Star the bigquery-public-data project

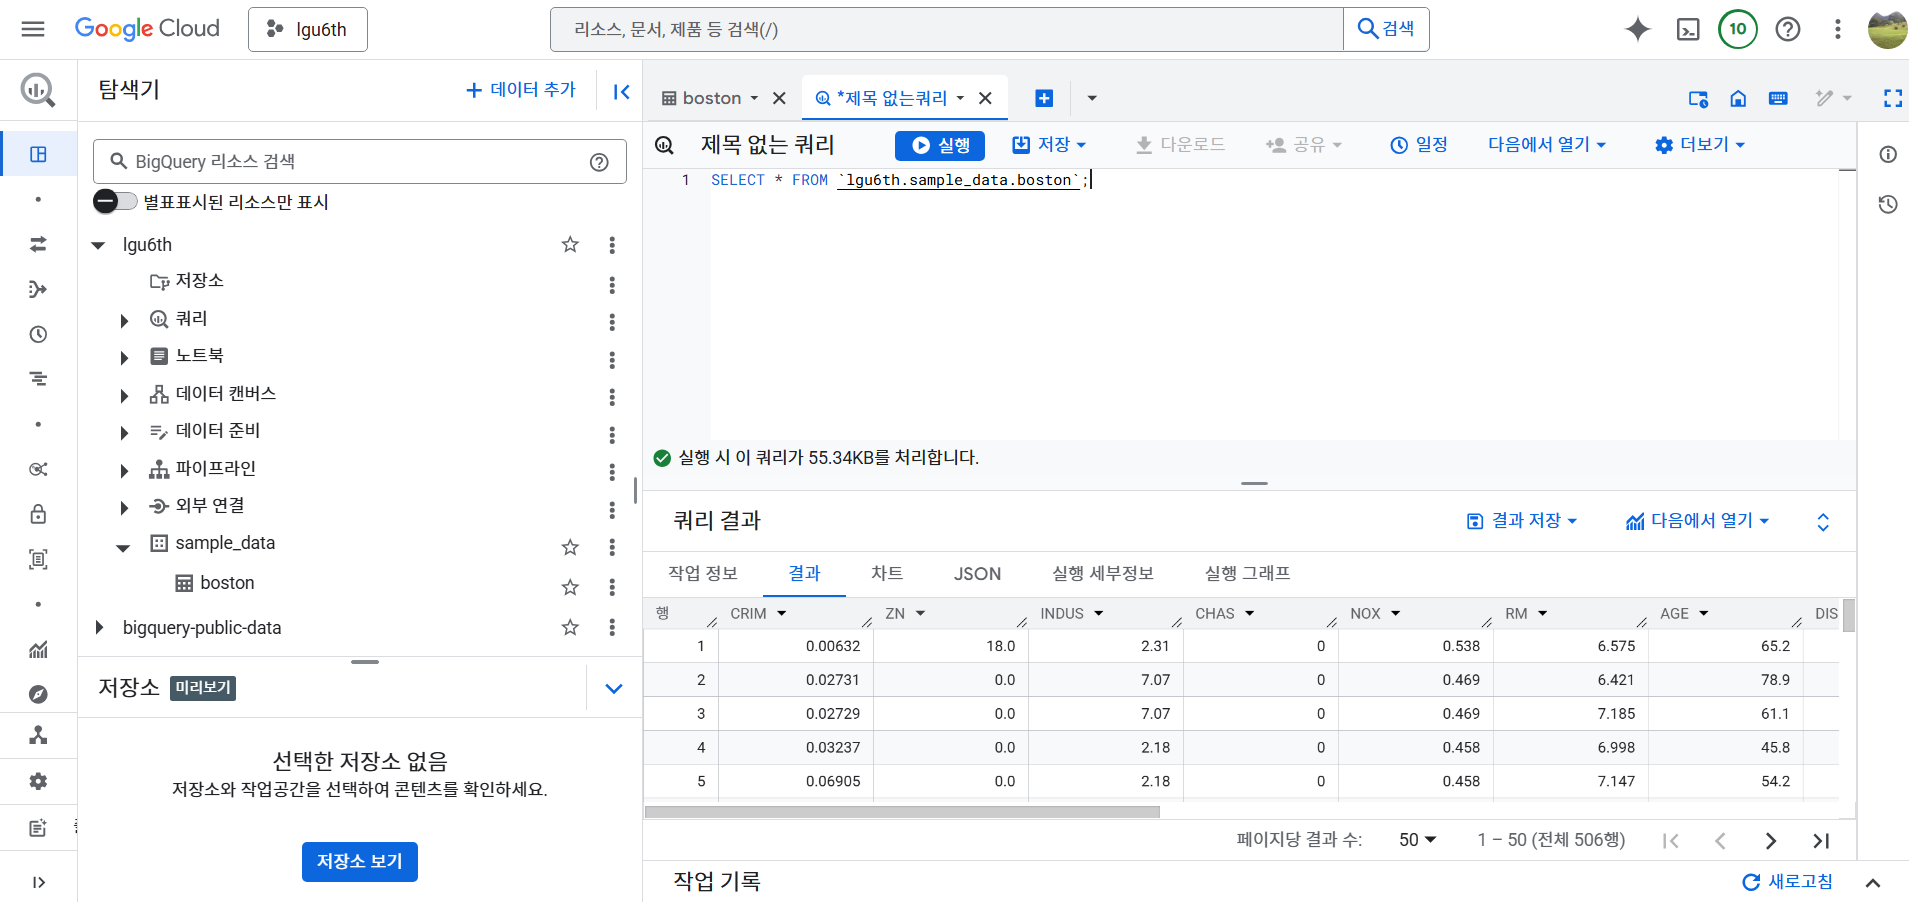(570, 627)
